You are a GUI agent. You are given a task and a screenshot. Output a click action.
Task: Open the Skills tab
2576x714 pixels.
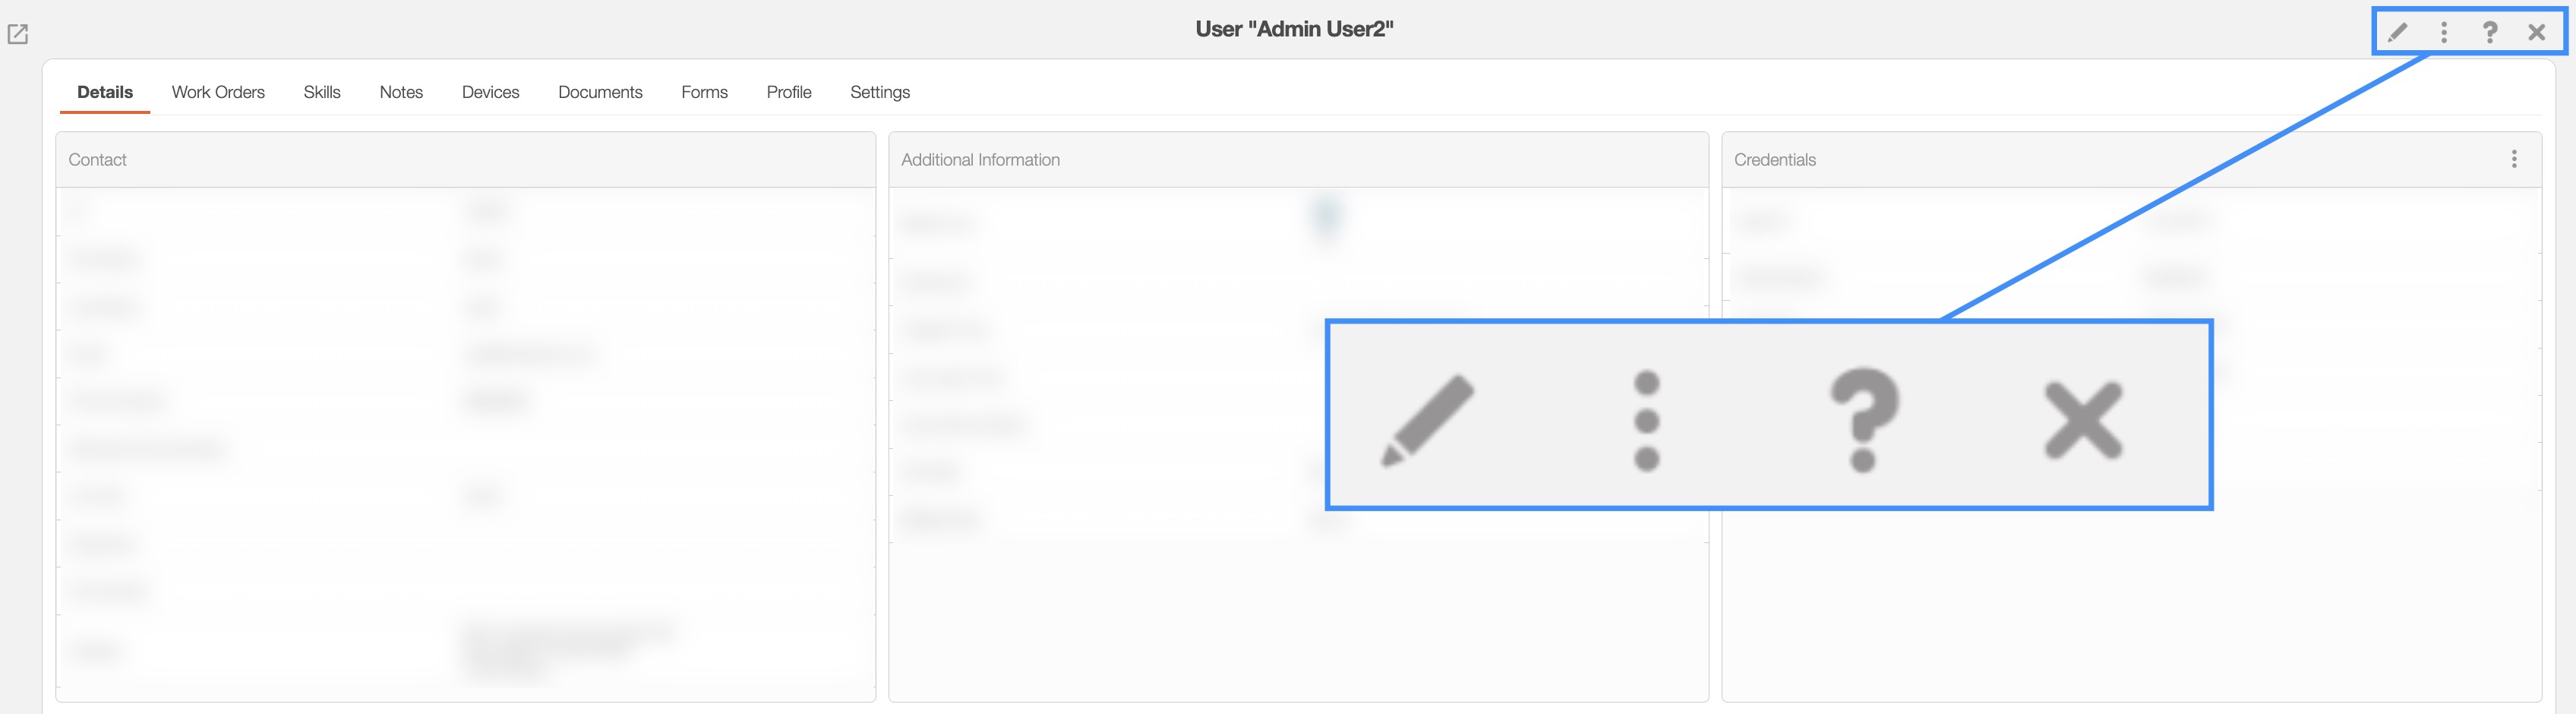pyautogui.click(x=322, y=92)
